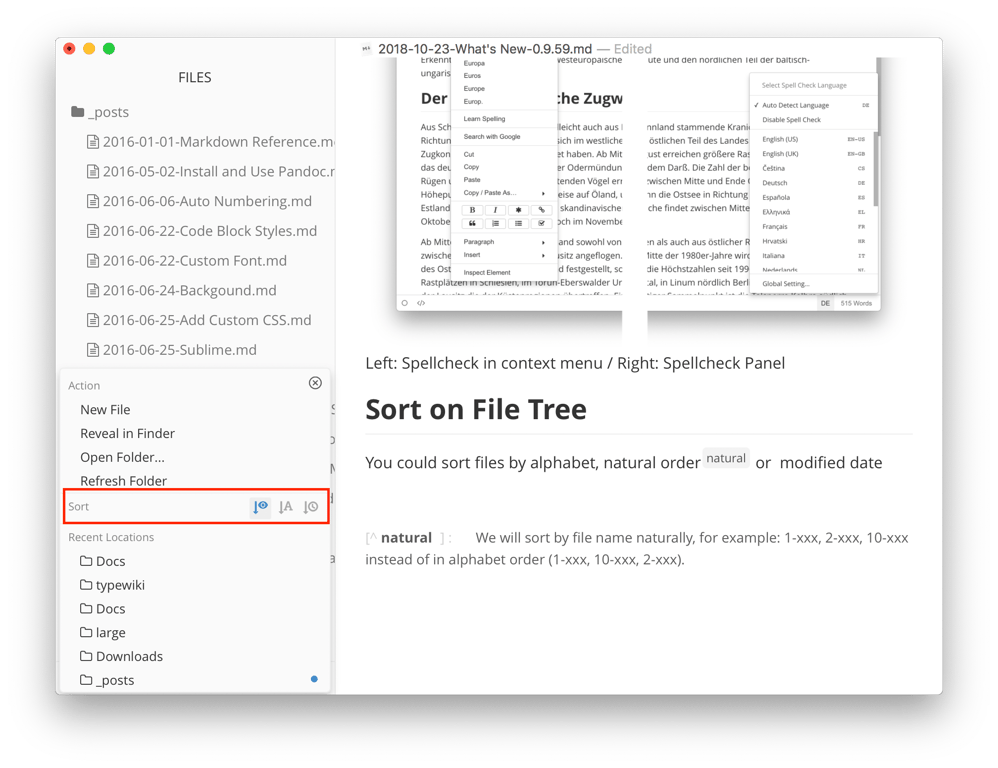This screenshot has height=768, width=998.
Task: Click the 'You could sort files' paragraph
Action: pos(624,463)
